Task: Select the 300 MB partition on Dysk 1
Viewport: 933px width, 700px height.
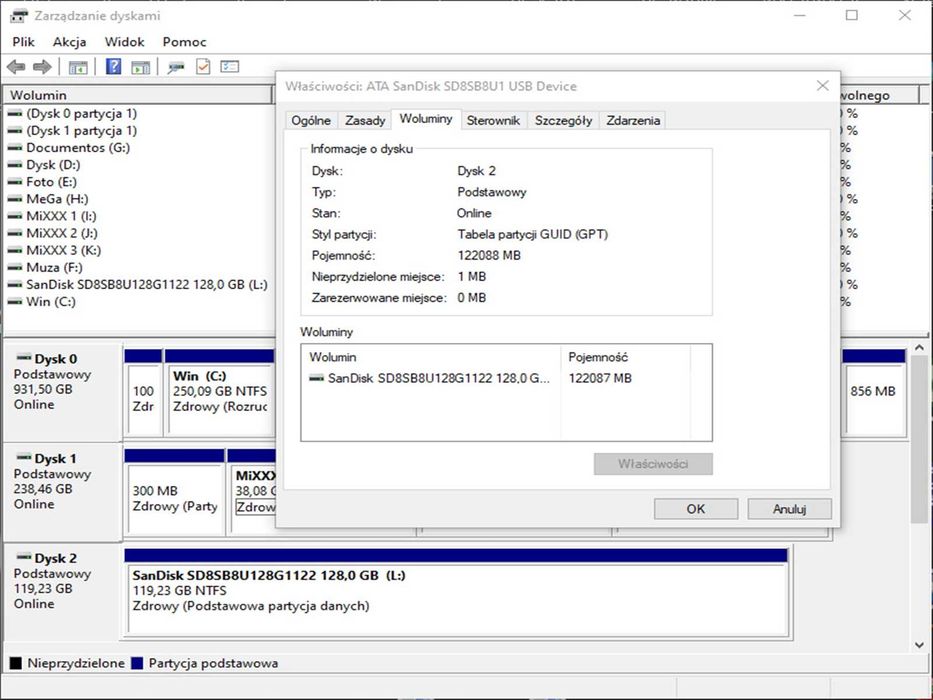Action: click(x=174, y=492)
